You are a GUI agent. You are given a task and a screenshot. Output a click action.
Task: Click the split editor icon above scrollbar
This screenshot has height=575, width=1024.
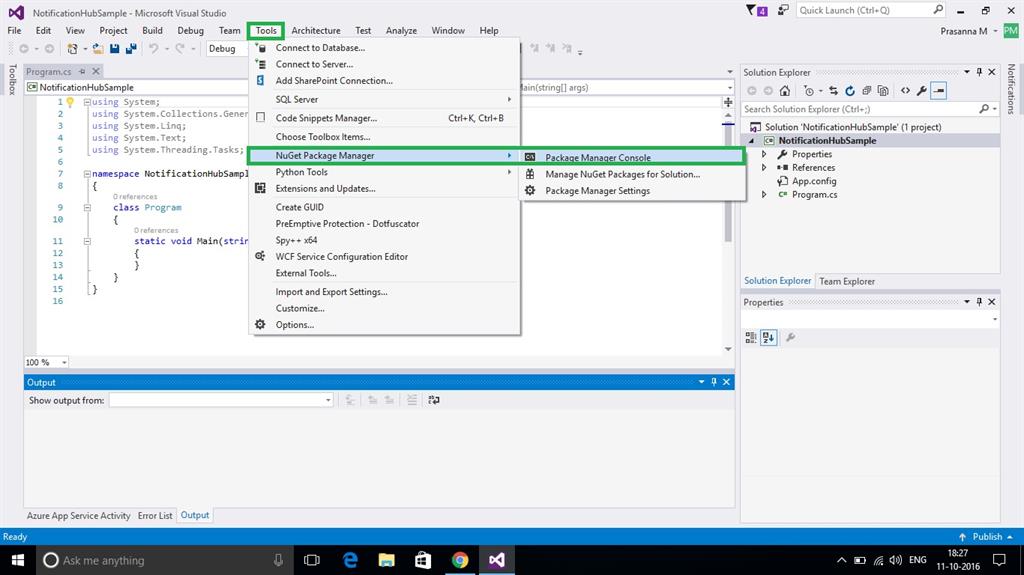coord(728,102)
